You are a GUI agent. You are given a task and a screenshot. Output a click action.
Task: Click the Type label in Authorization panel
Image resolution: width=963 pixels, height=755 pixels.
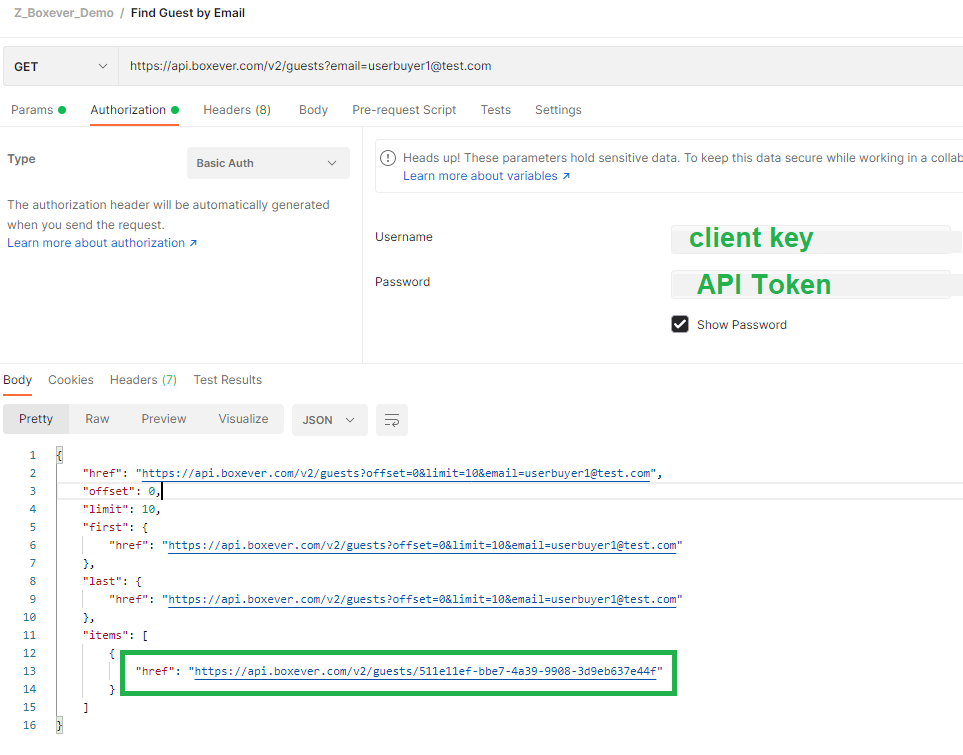click(21, 159)
